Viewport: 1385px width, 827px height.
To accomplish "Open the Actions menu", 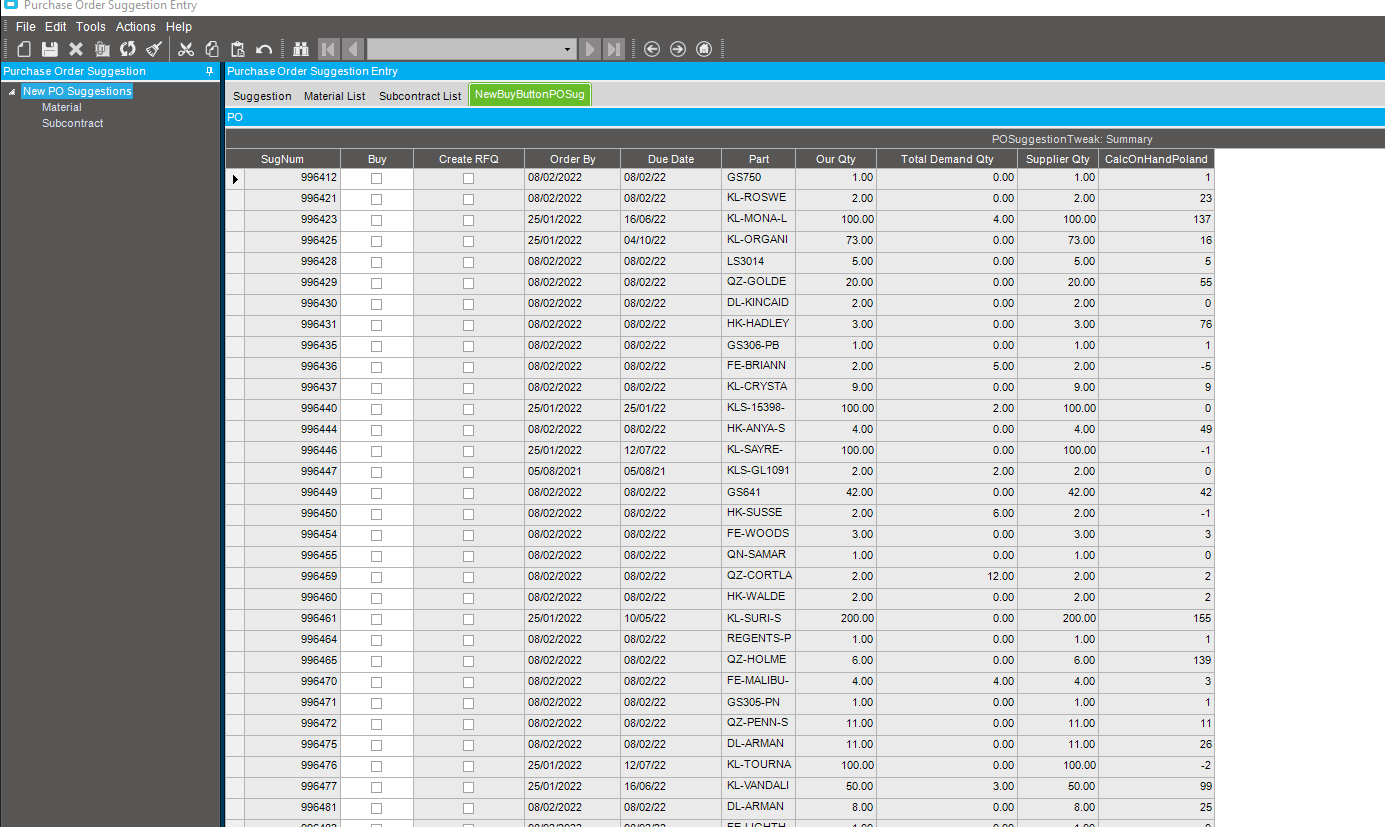I will pyautogui.click(x=136, y=27).
